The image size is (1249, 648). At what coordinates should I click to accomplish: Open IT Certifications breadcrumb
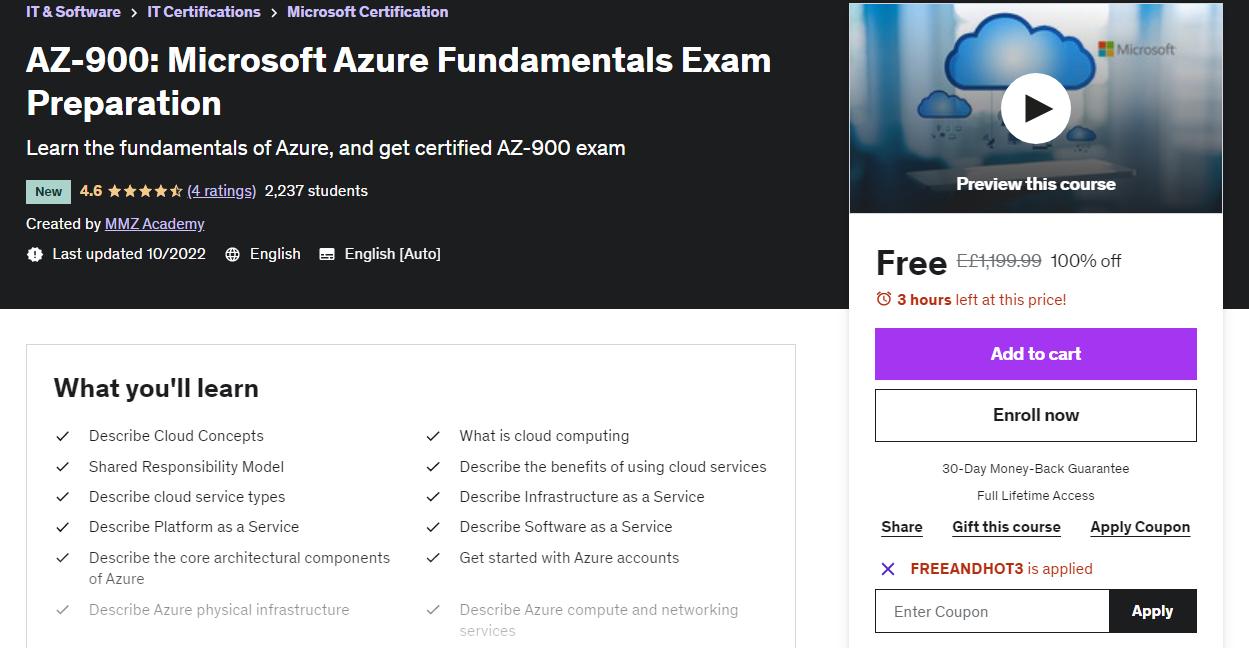pos(204,12)
